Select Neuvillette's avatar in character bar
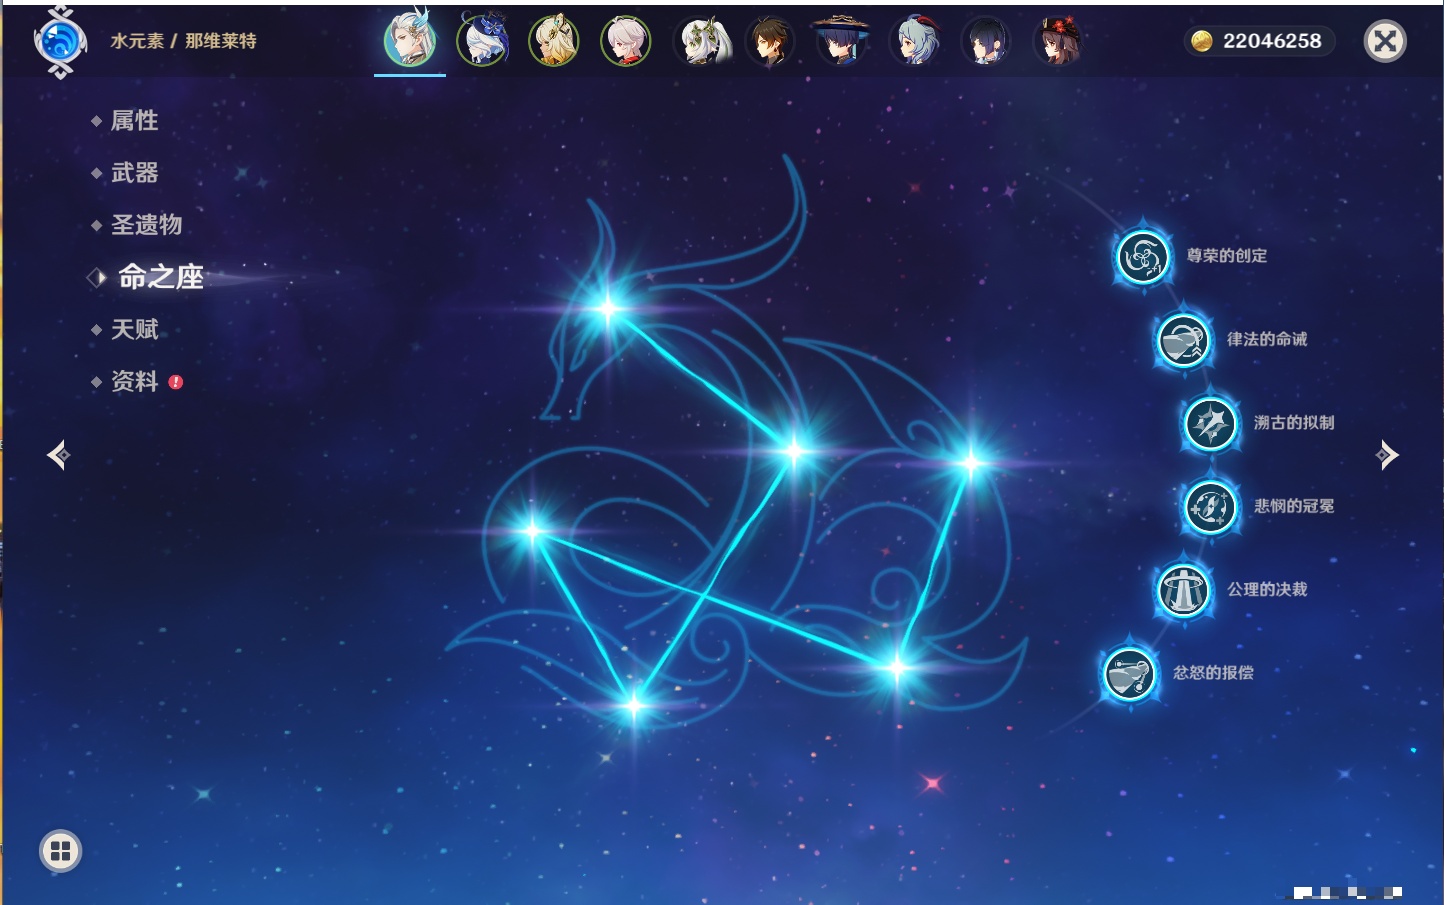 click(410, 41)
